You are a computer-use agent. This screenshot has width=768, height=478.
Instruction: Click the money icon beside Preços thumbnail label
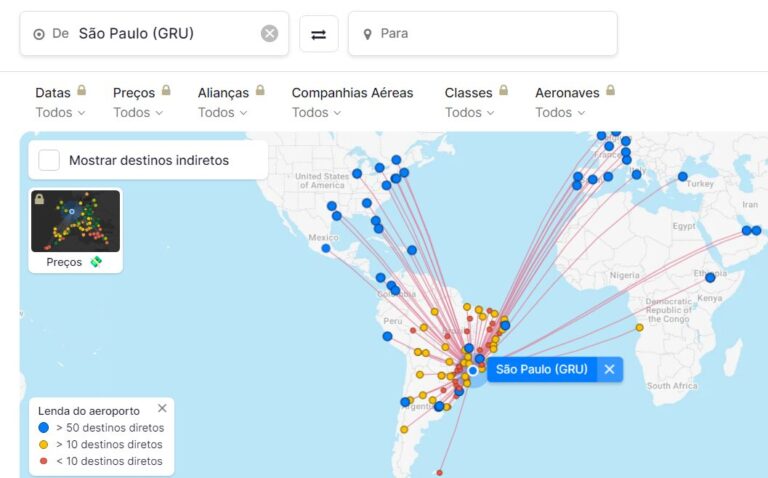click(x=96, y=262)
